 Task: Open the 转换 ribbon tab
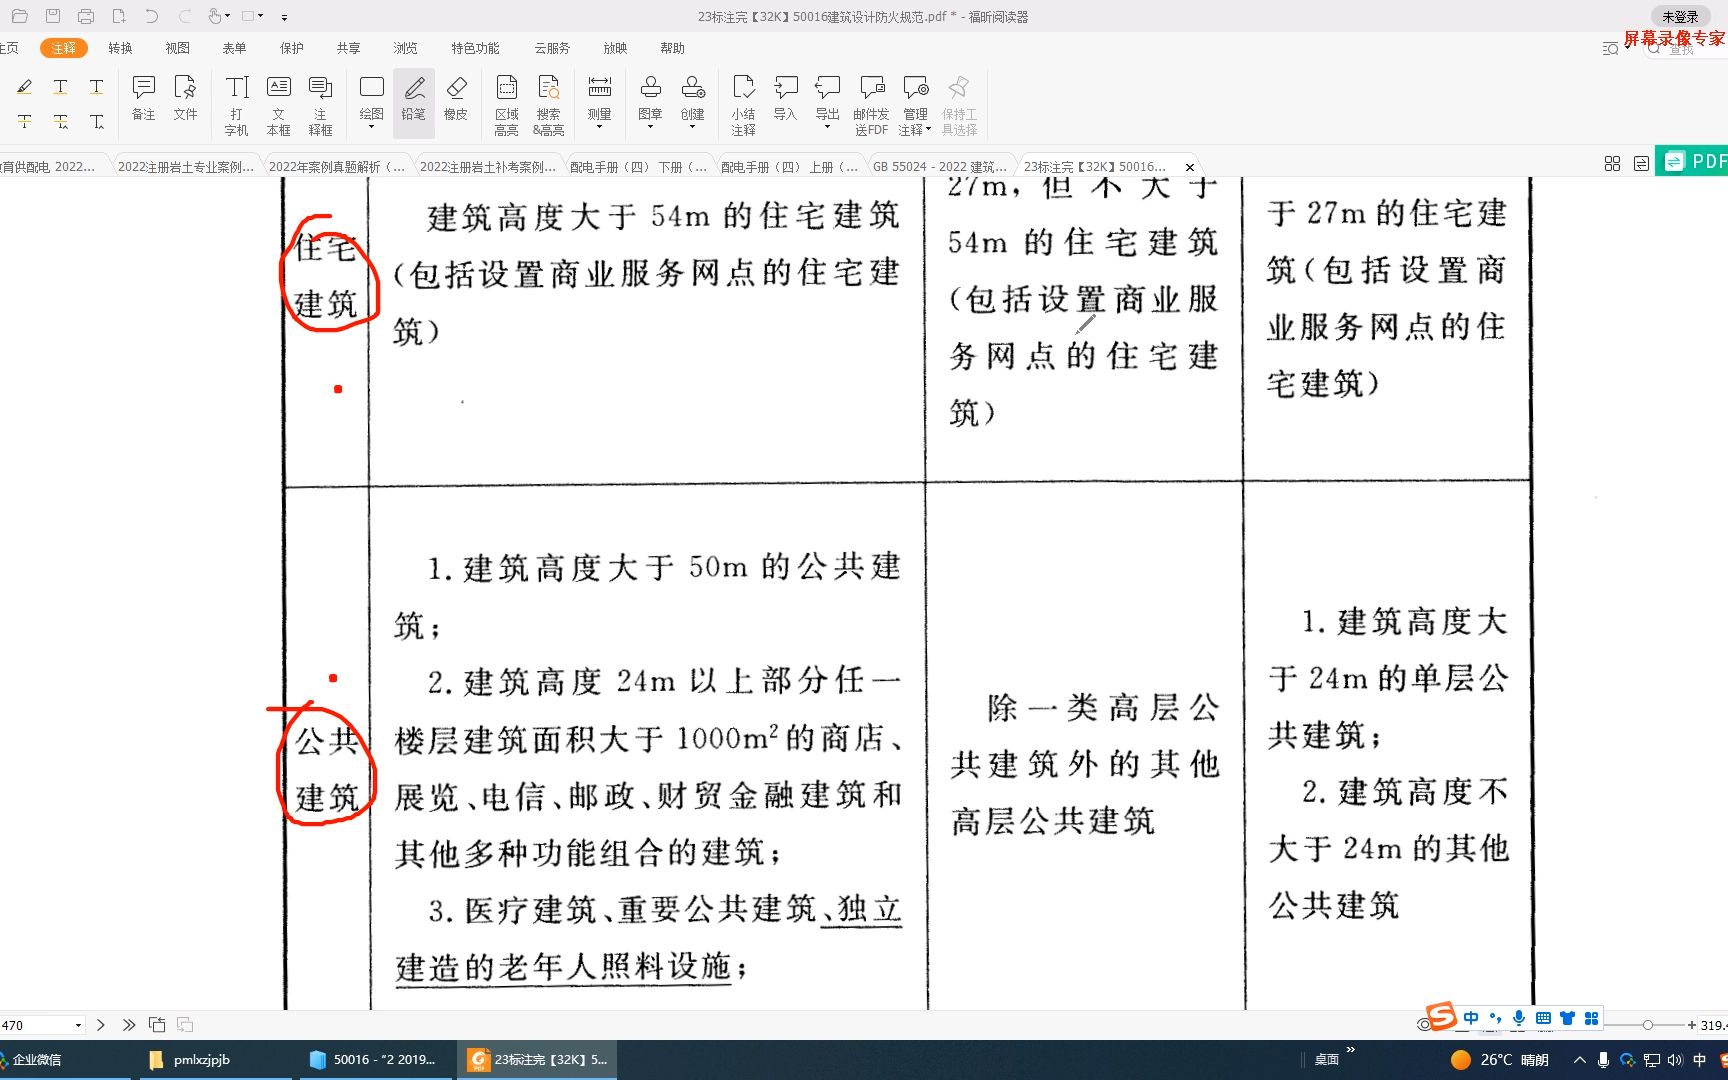click(x=120, y=48)
